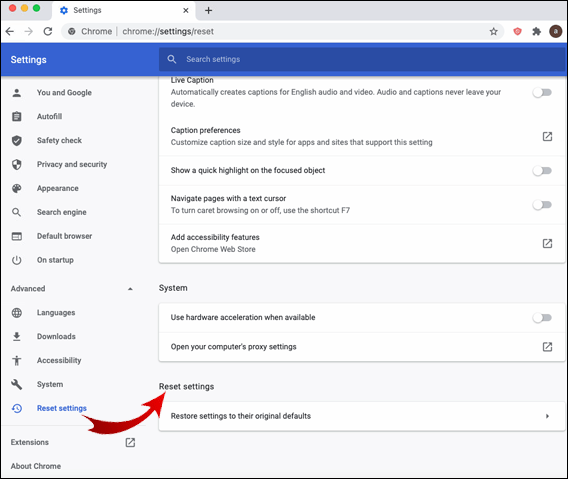
Task: Open proxy settings external link icon
Action: point(547,347)
